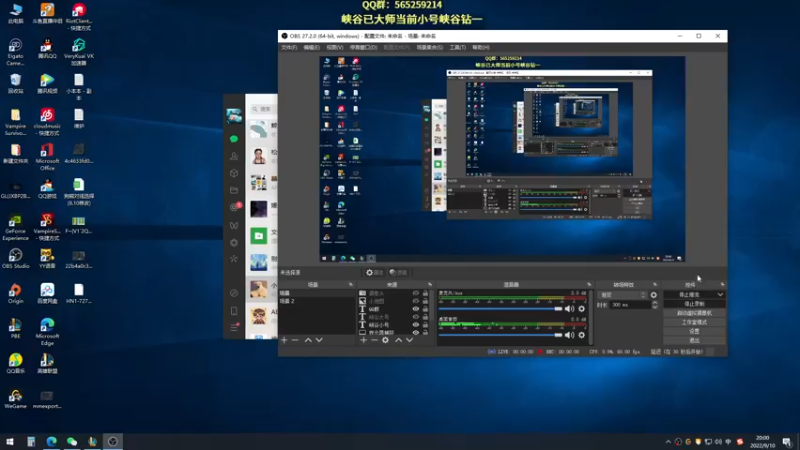Viewport: 800px width, 450px height.
Task: Toggle the lock on the QQ群 source
Action: pyautogui.click(x=425, y=309)
